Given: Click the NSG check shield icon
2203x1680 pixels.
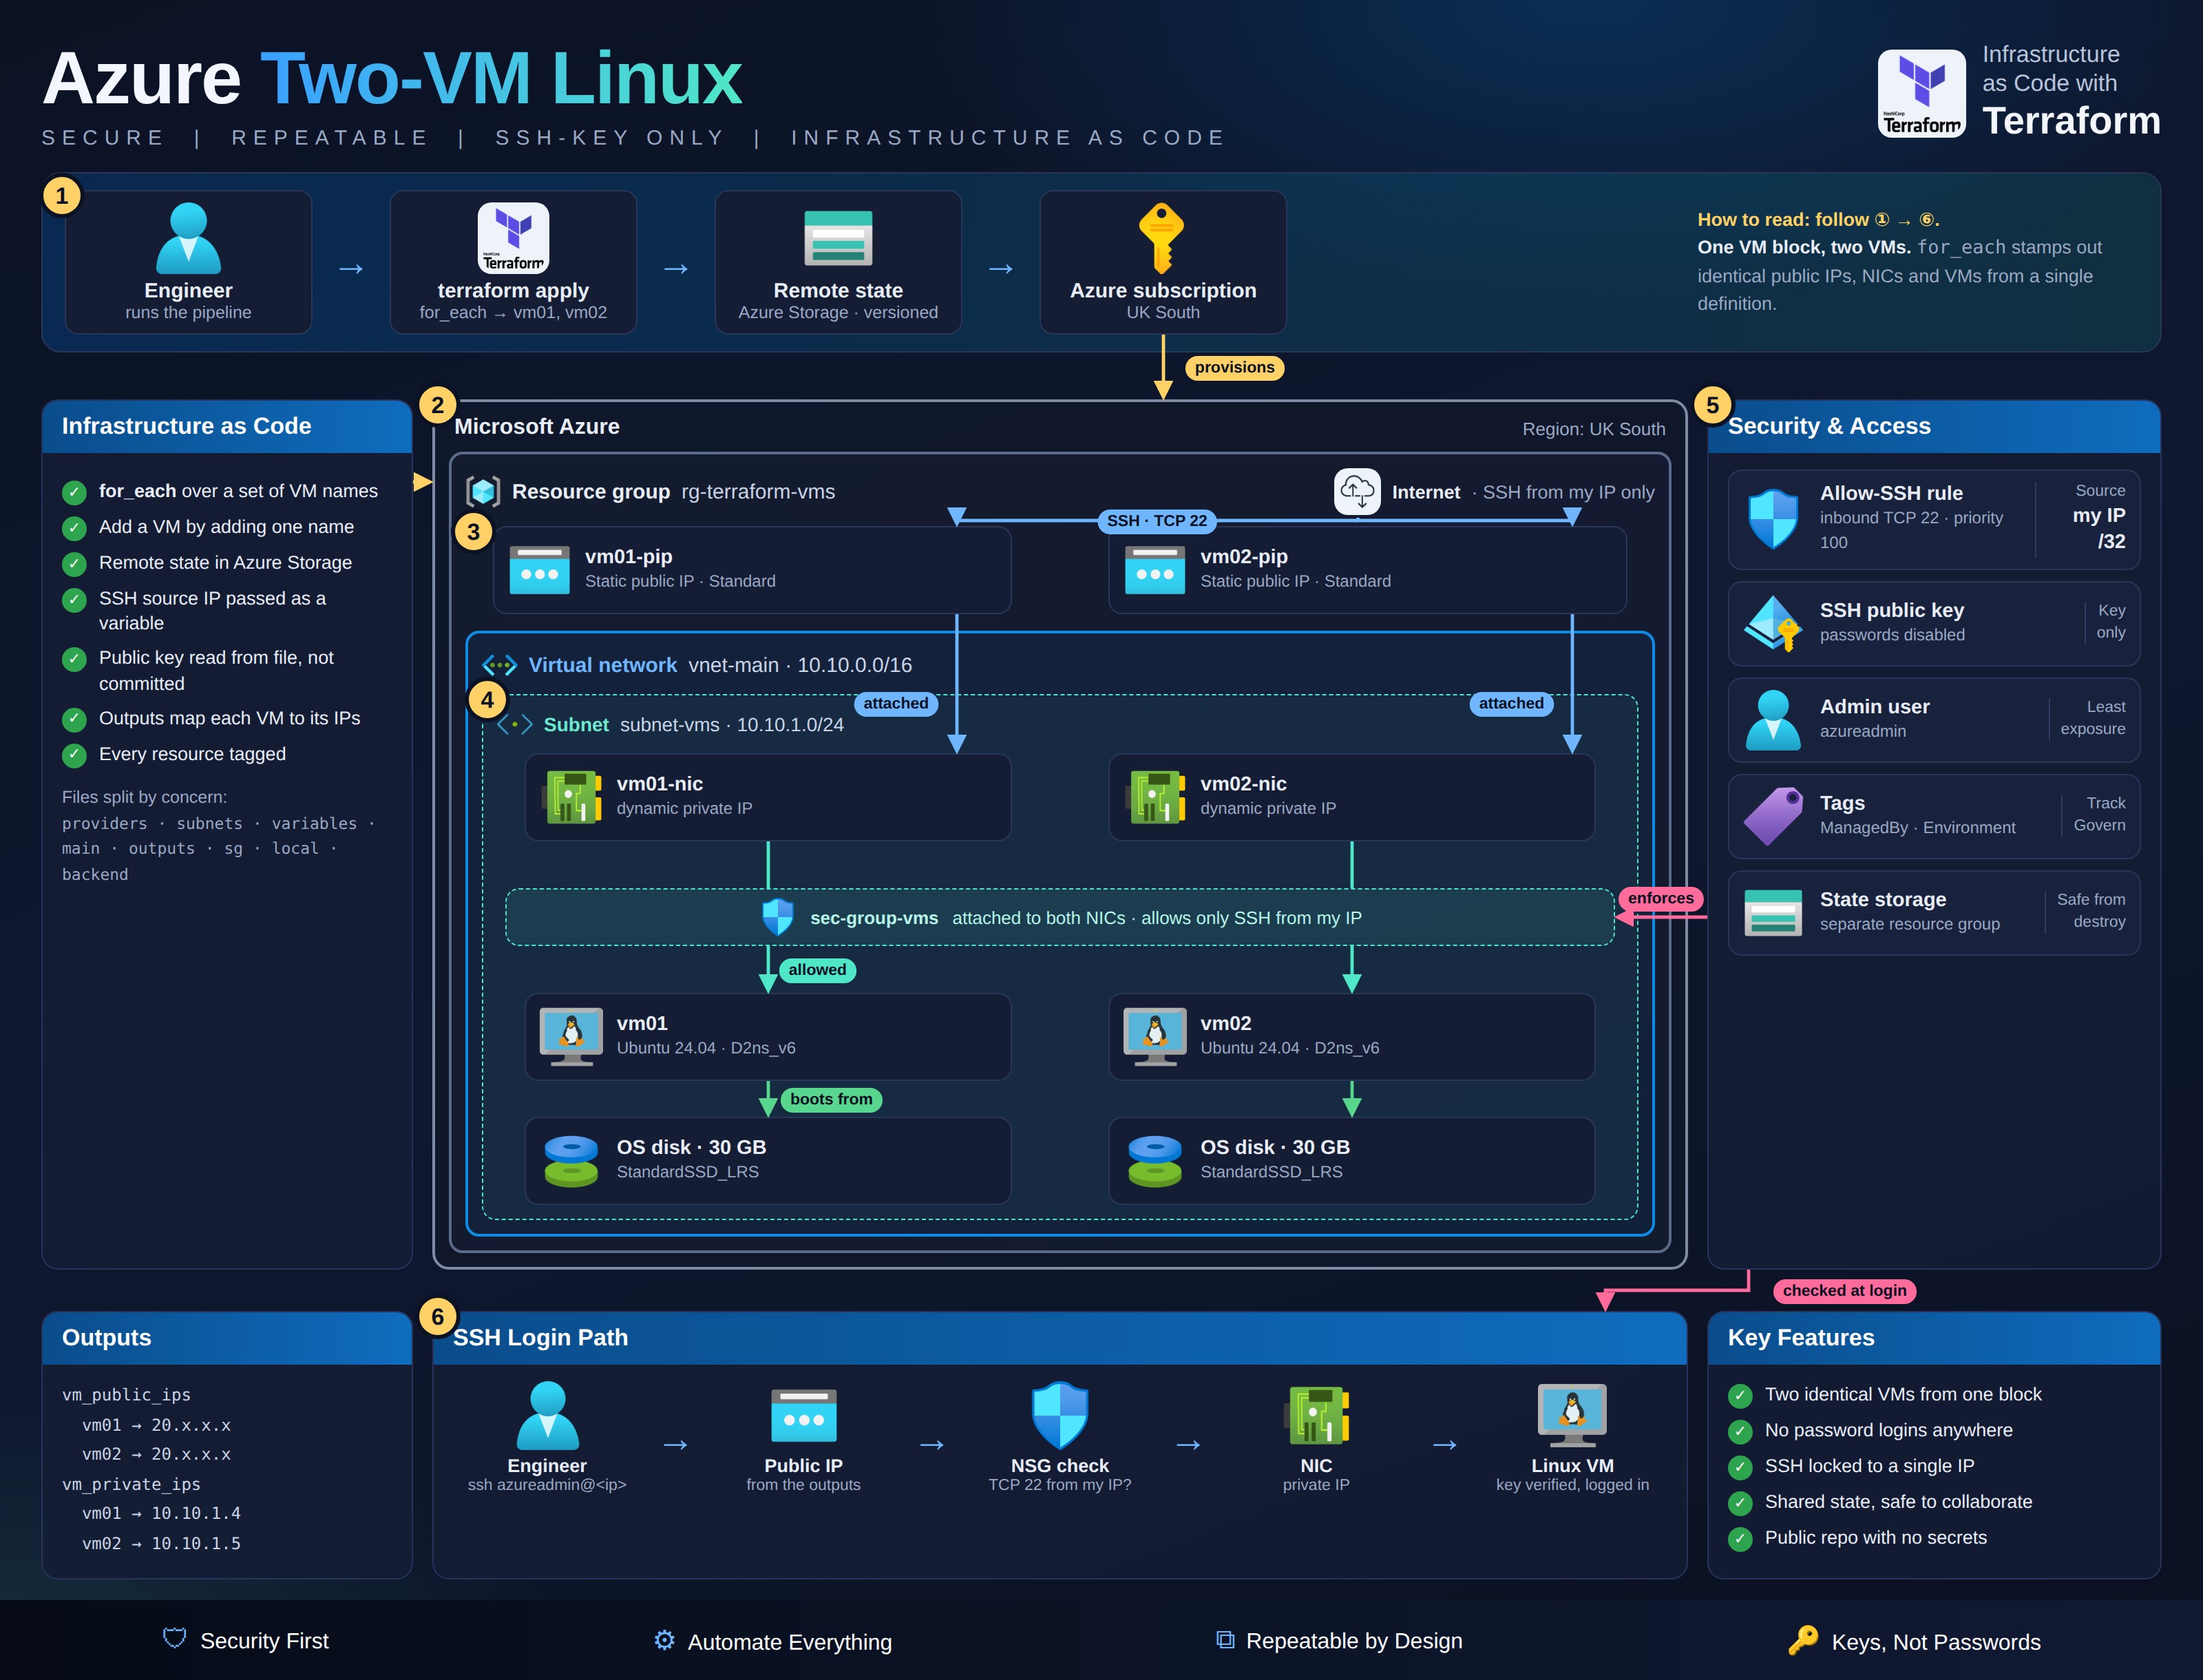Looking at the screenshot, I should click(x=1060, y=1415).
